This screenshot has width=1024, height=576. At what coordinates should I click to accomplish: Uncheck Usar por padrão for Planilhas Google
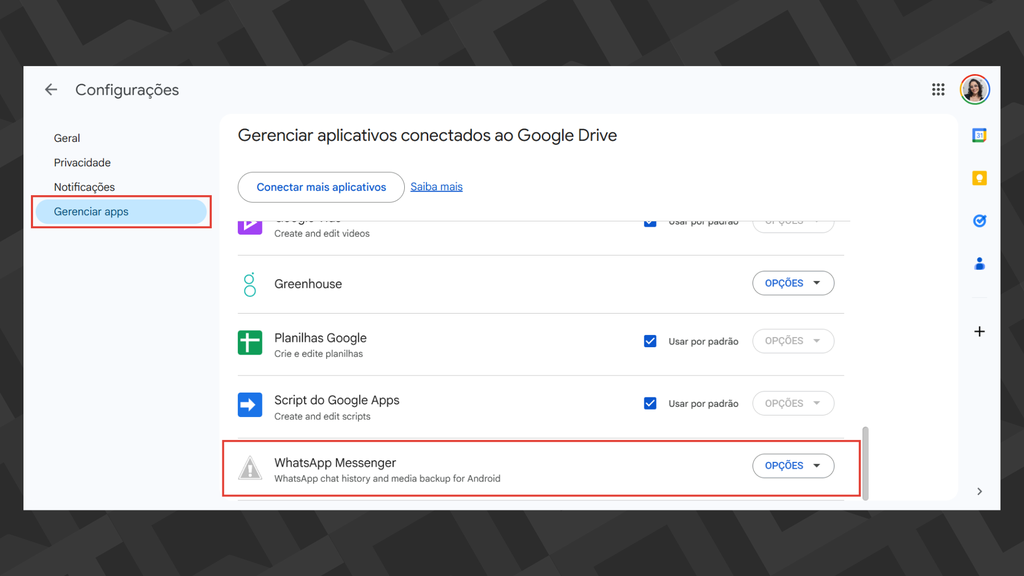pos(650,341)
